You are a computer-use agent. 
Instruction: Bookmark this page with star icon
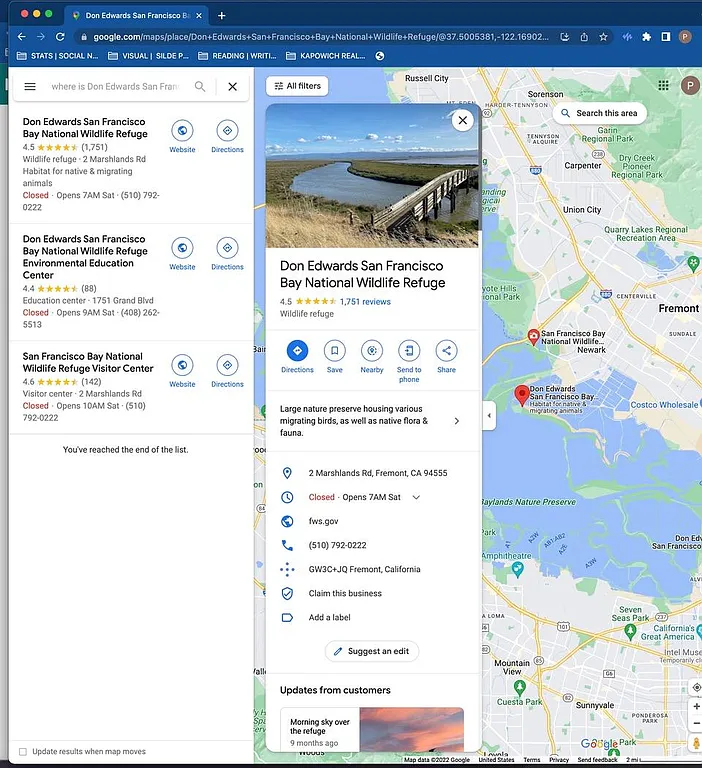[x=603, y=37]
